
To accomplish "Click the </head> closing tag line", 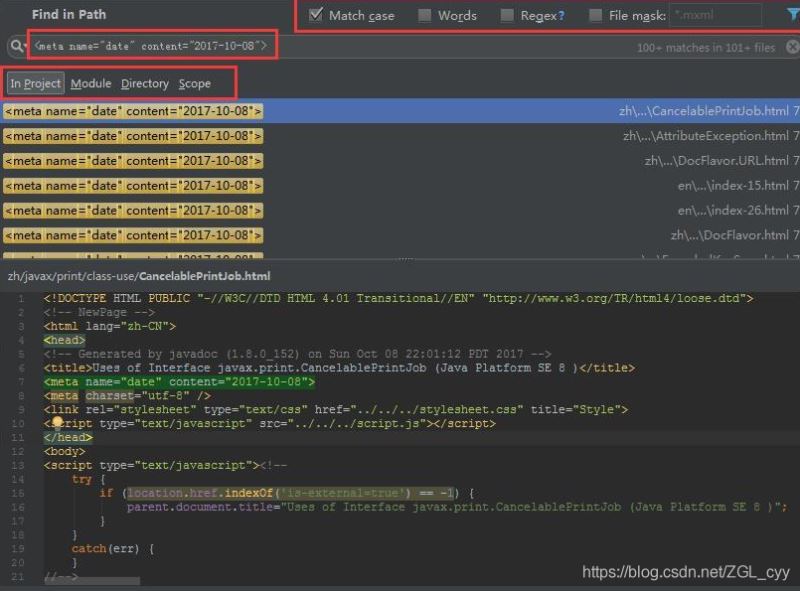I will 68,437.
